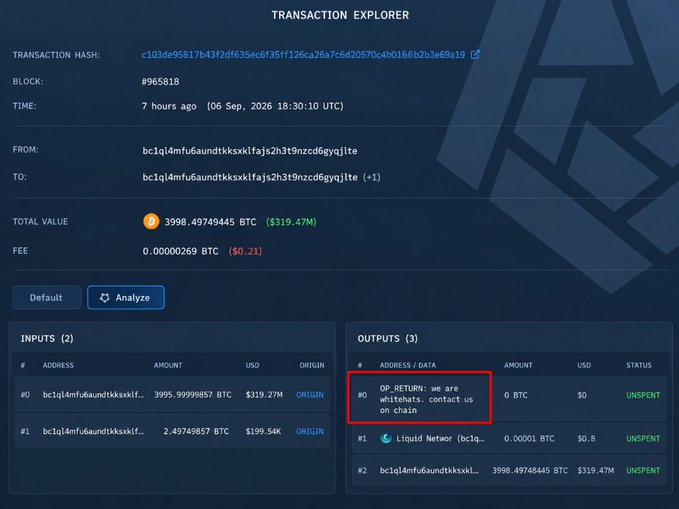
Task: Select block number #965818
Action: tap(160, 81)
